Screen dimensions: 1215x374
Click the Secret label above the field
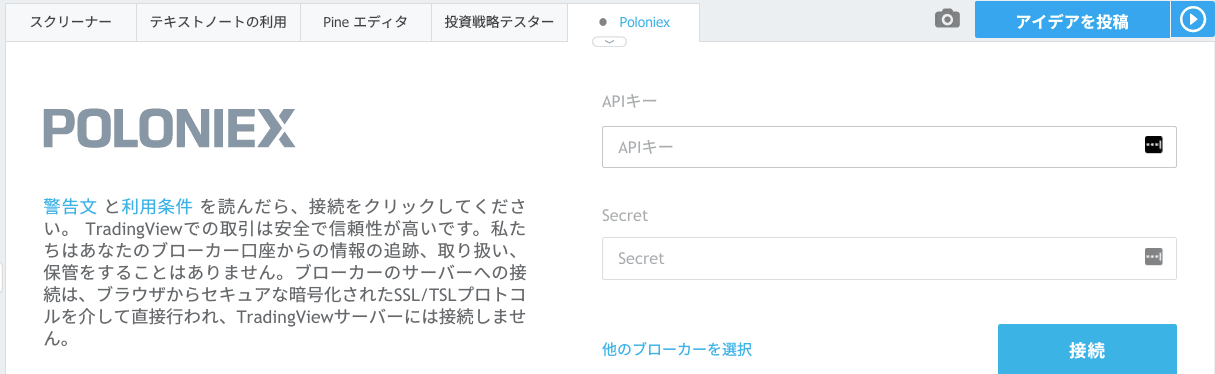[x=625, y=215]
